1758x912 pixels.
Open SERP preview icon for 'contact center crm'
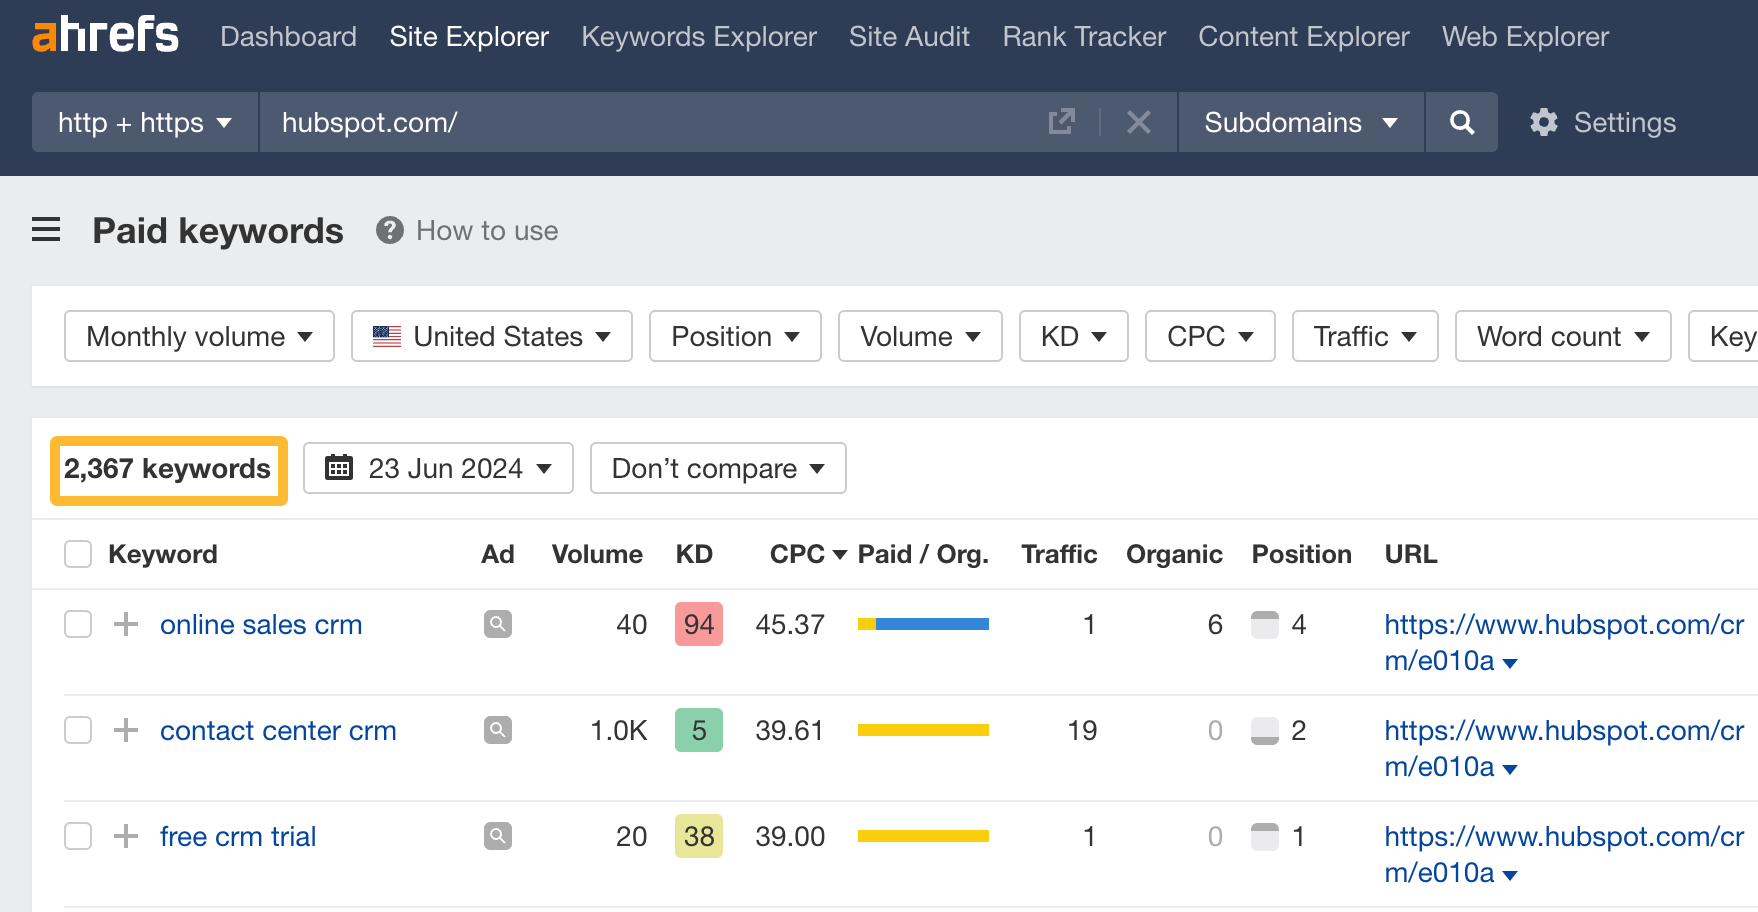pyautogui.click(x=497, y=730)
